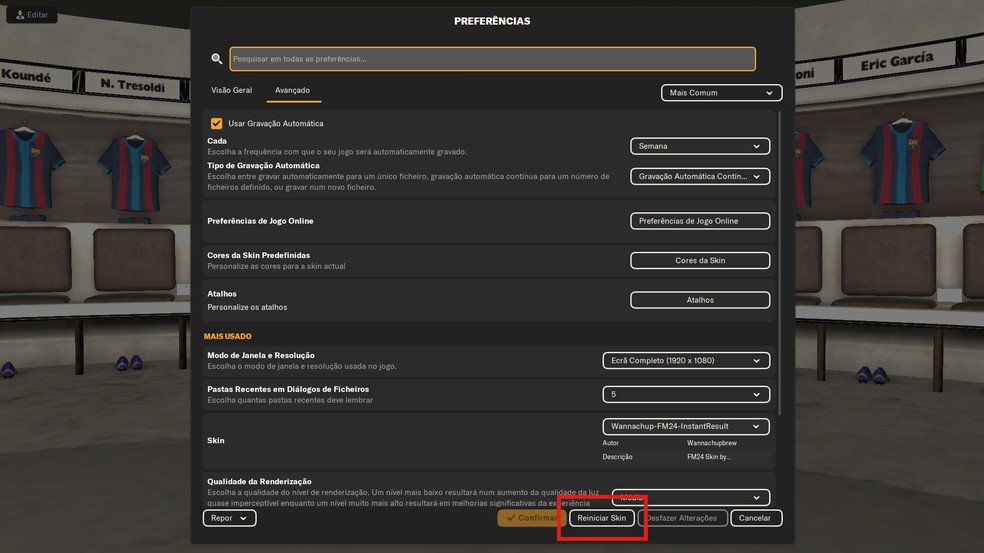Image resolution: width=984 pixels, height=553 pixels.
Task: Open the Gravação Automática Contín... dropdown
Action: pos(700,176)
